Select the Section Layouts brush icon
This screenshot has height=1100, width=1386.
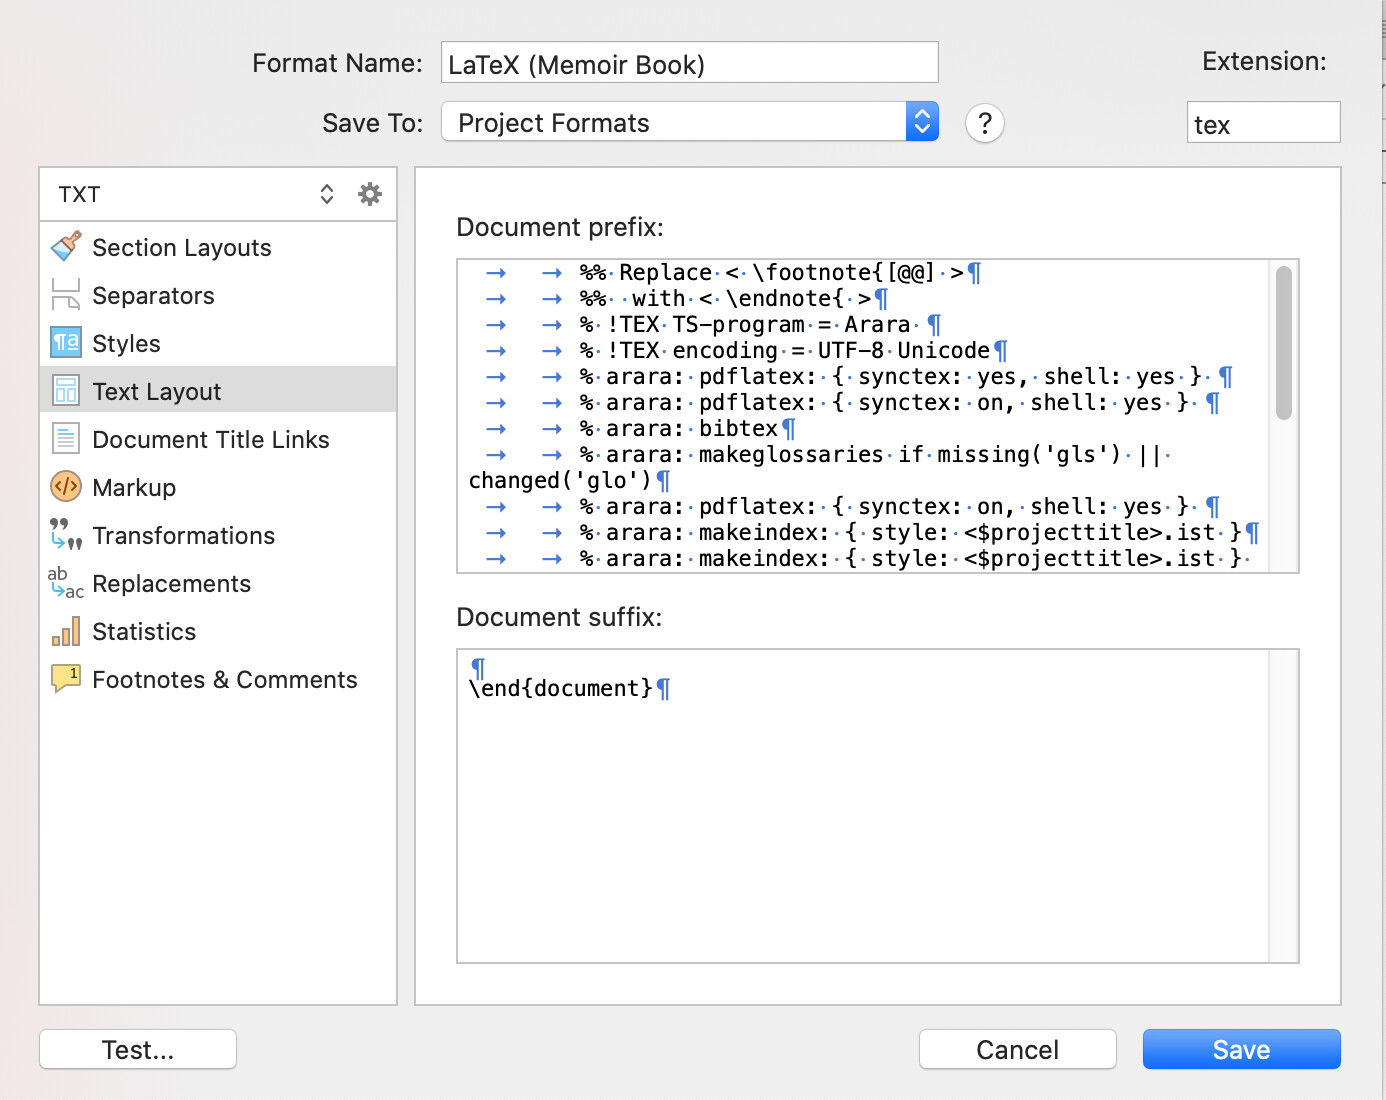coord(64,247)
